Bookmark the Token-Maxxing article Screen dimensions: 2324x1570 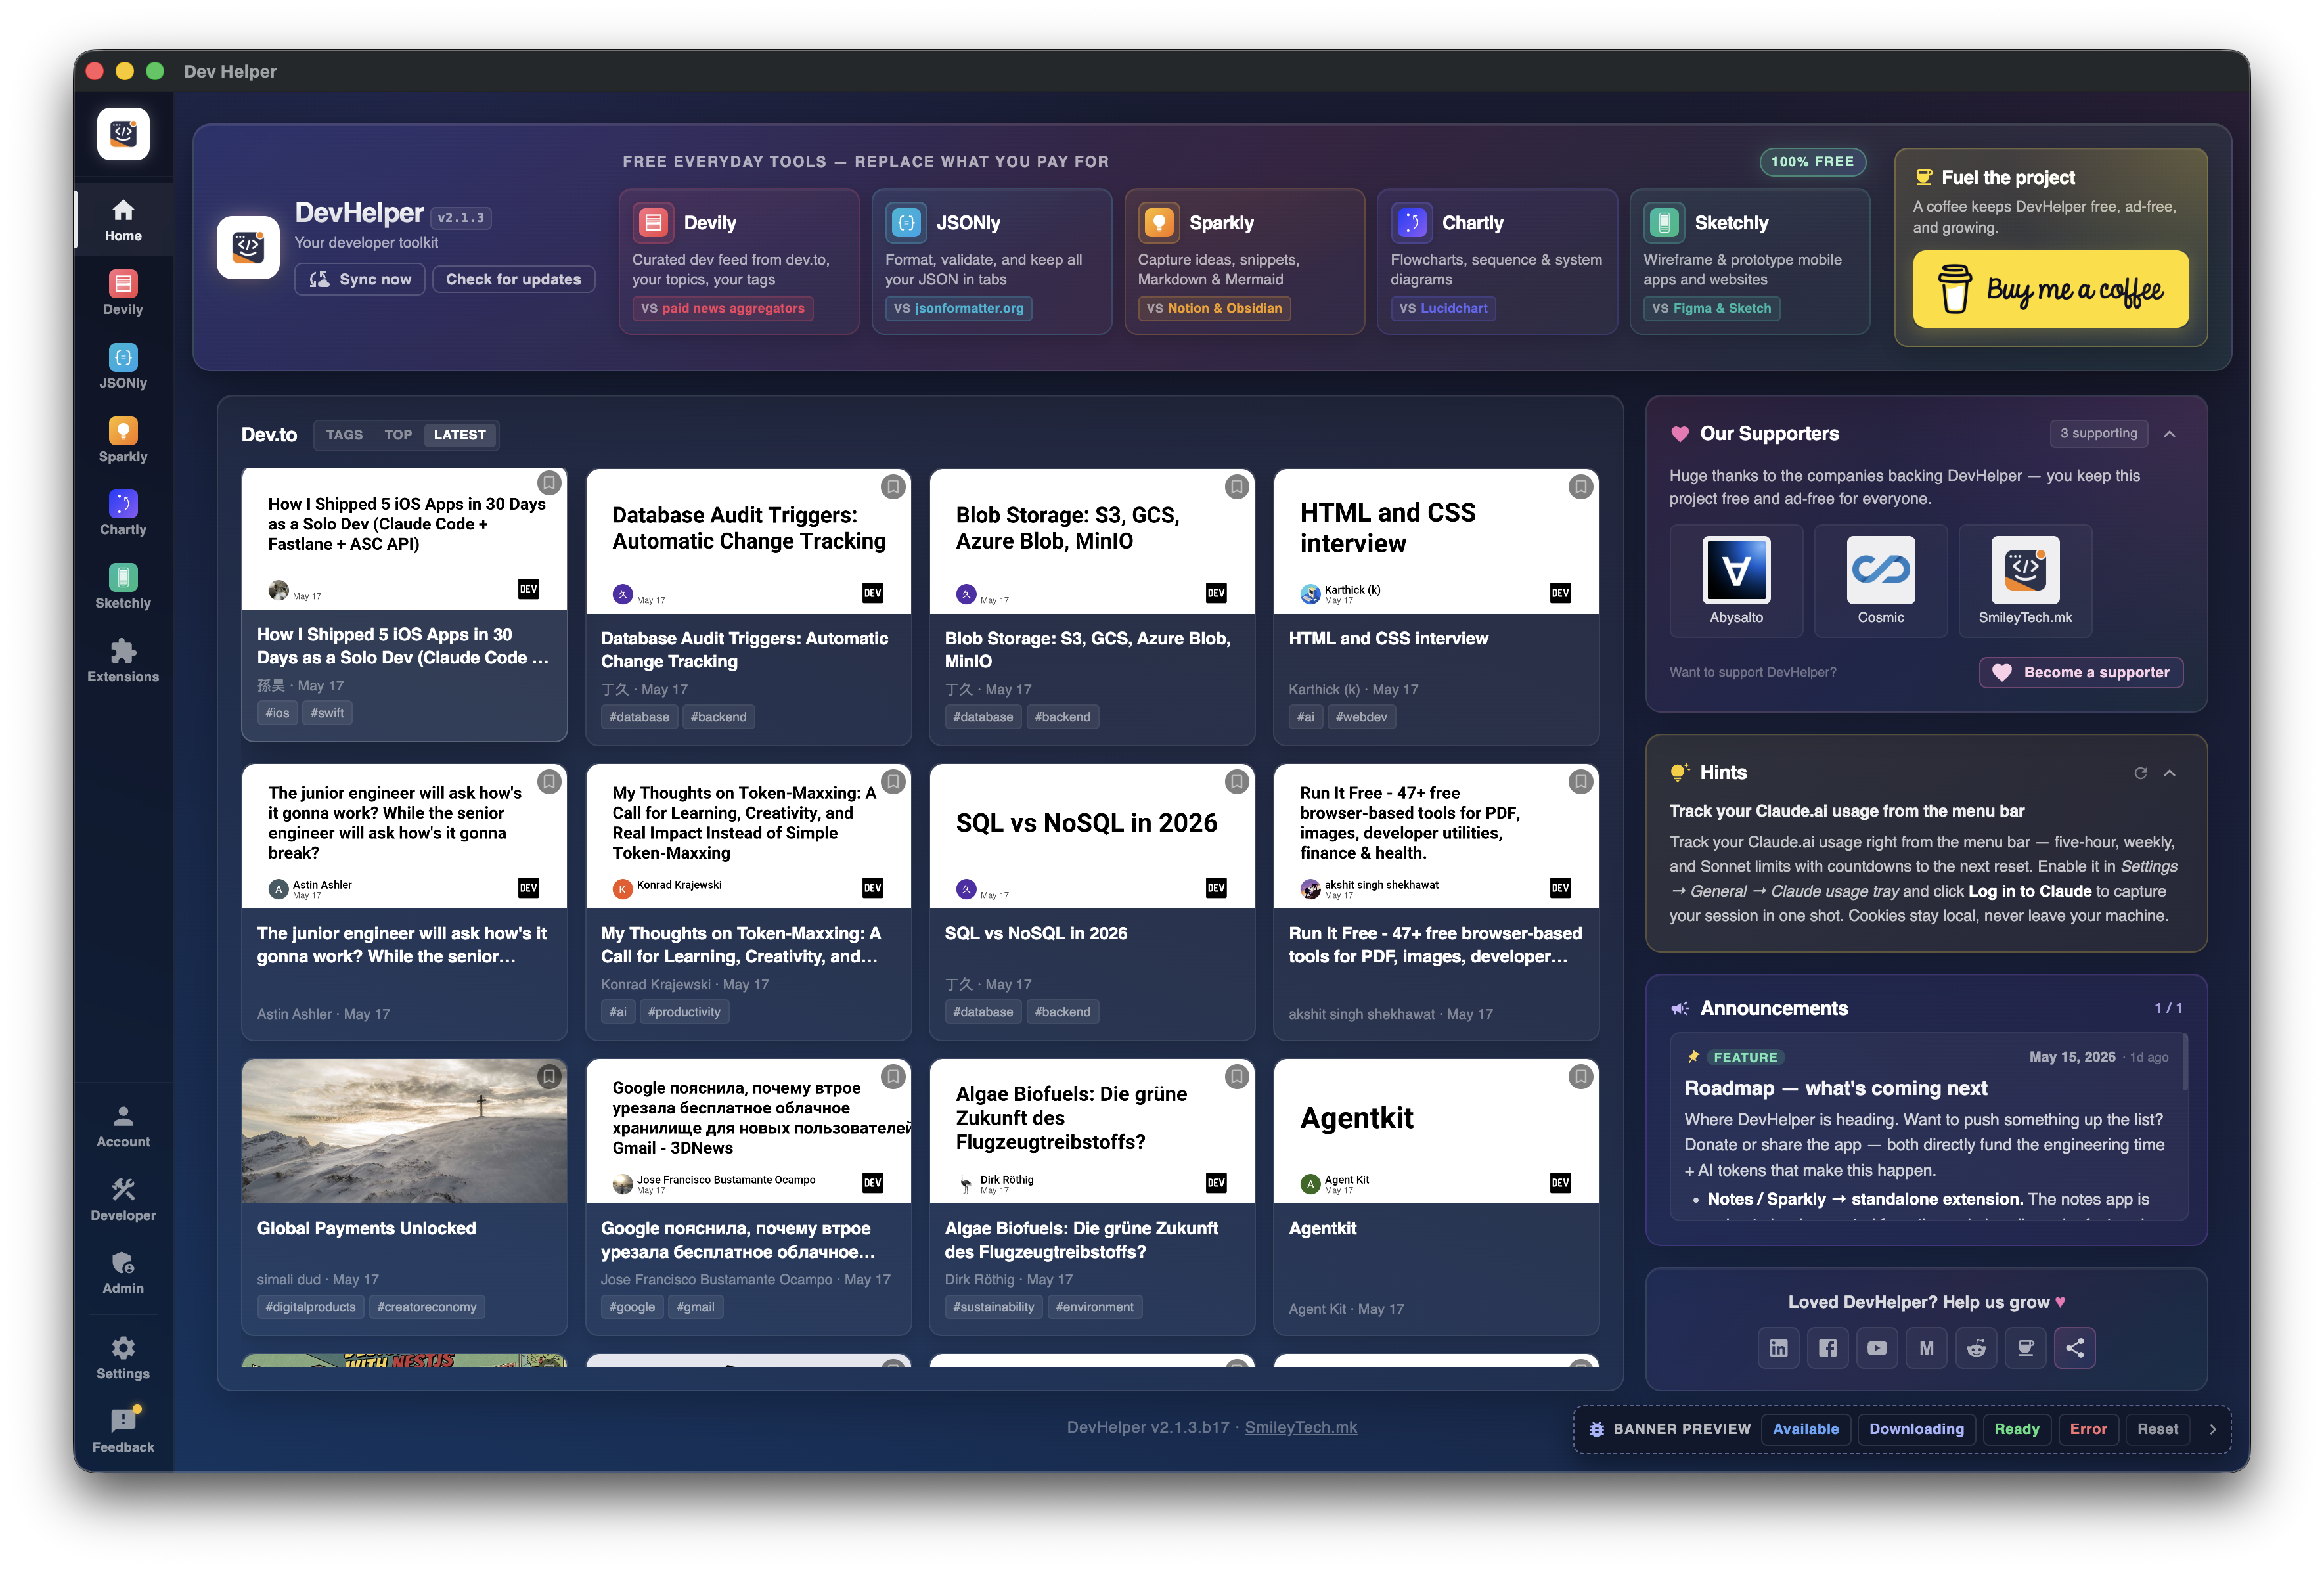[x=893, y=781]
